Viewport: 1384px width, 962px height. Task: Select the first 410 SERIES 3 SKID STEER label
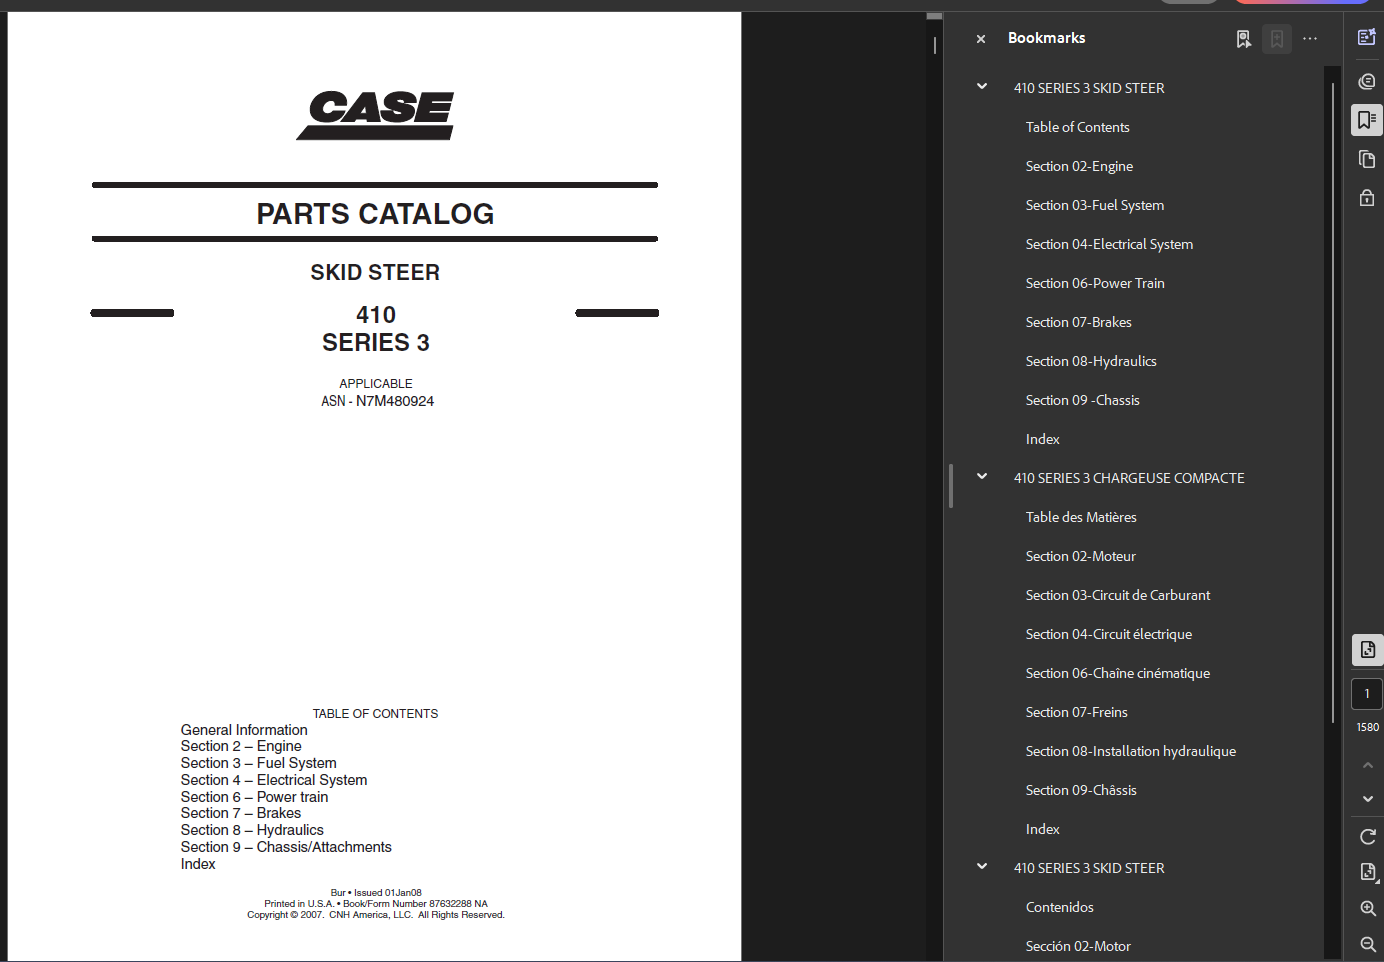pyautogui.click(x=1089, y=88)
